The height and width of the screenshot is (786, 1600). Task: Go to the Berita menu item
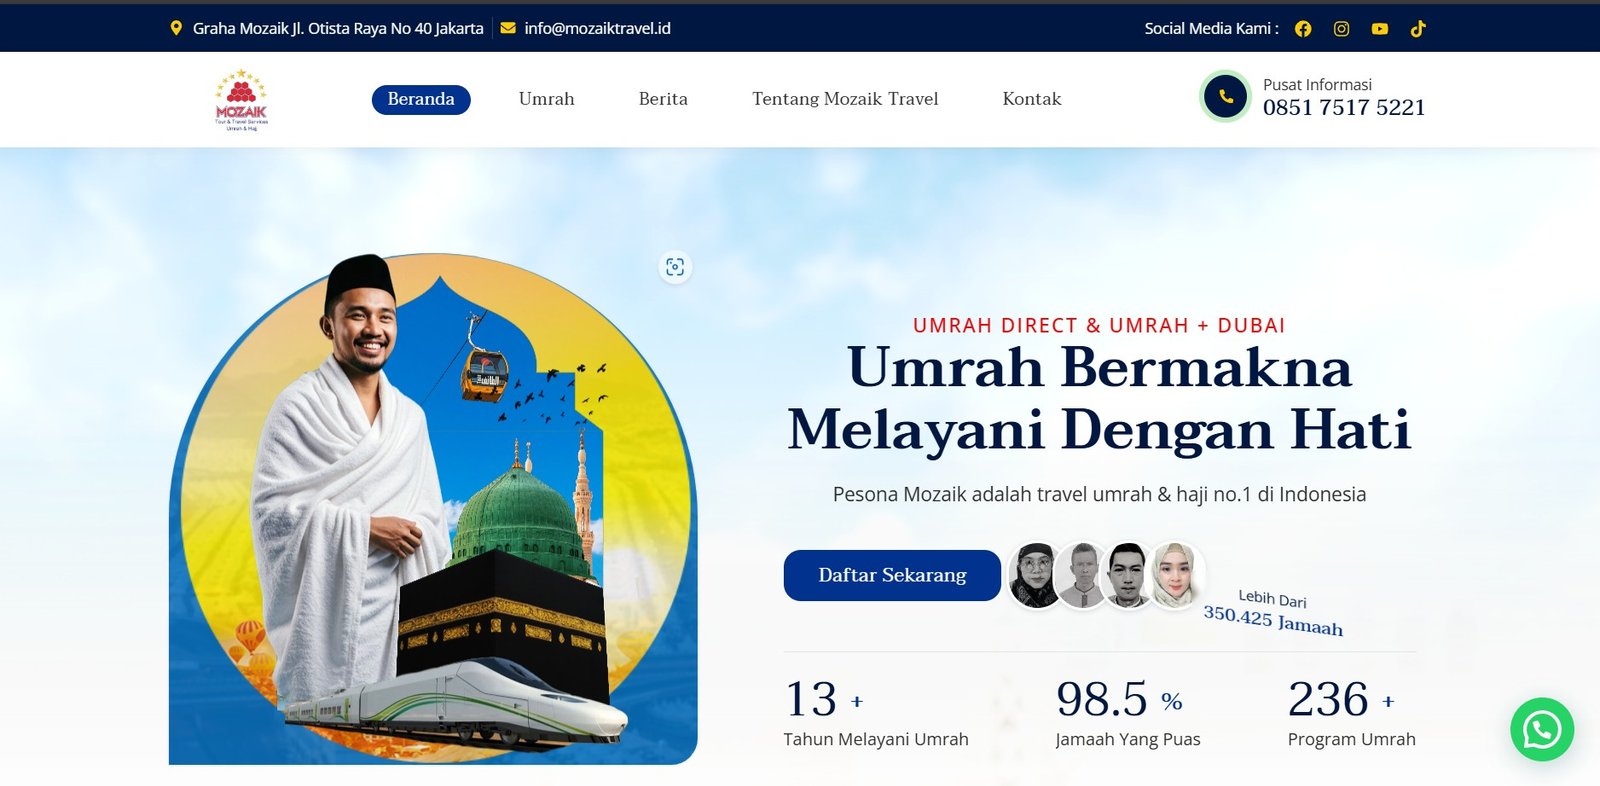663,99
